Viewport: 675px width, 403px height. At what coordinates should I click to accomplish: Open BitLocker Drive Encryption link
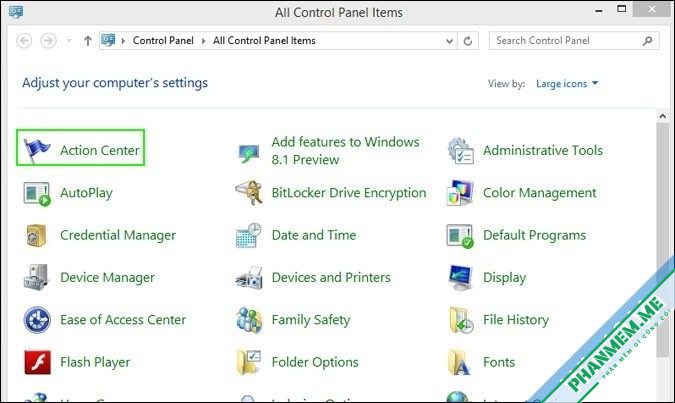[x=349, y=193]
